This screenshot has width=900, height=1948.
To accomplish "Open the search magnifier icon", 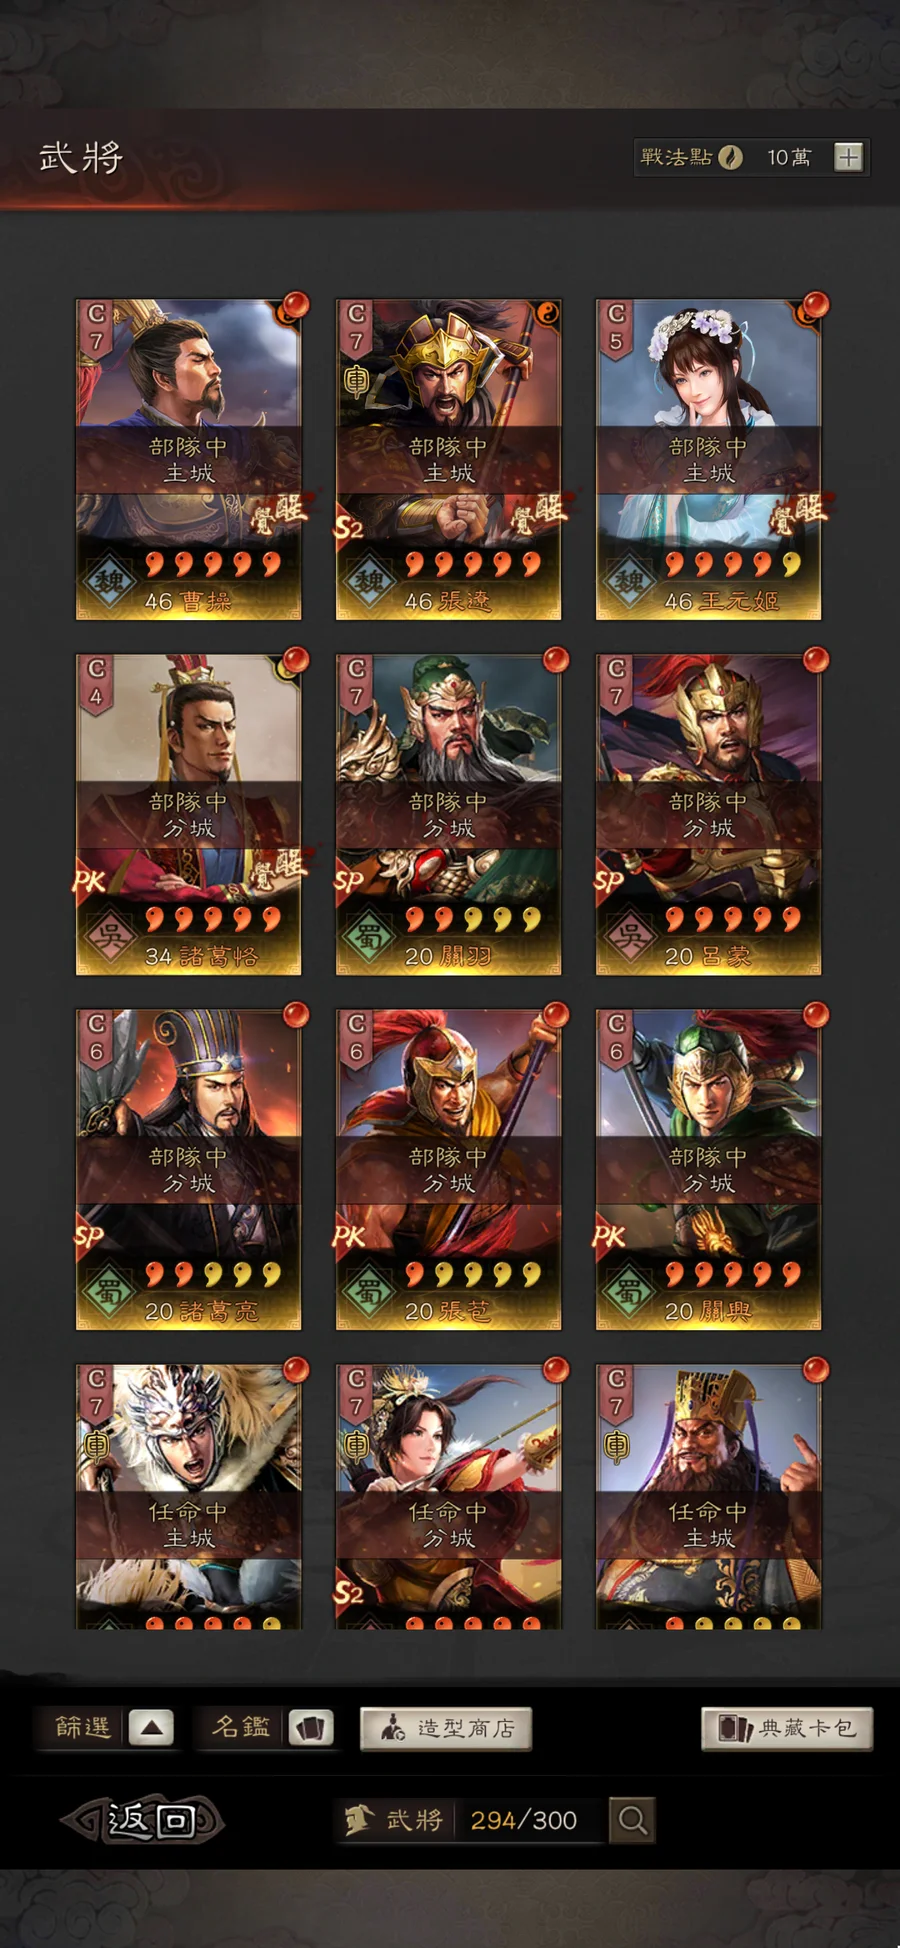I will click(632, 1820).
